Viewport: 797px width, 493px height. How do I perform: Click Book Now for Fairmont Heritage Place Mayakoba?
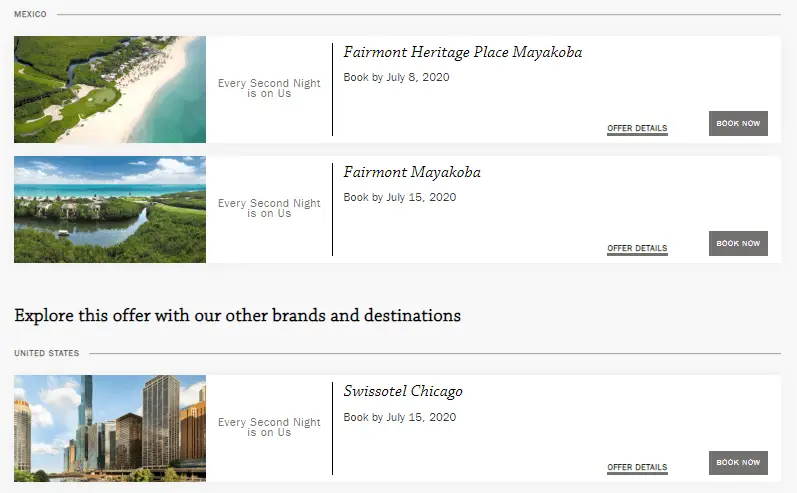coord(738,123)
